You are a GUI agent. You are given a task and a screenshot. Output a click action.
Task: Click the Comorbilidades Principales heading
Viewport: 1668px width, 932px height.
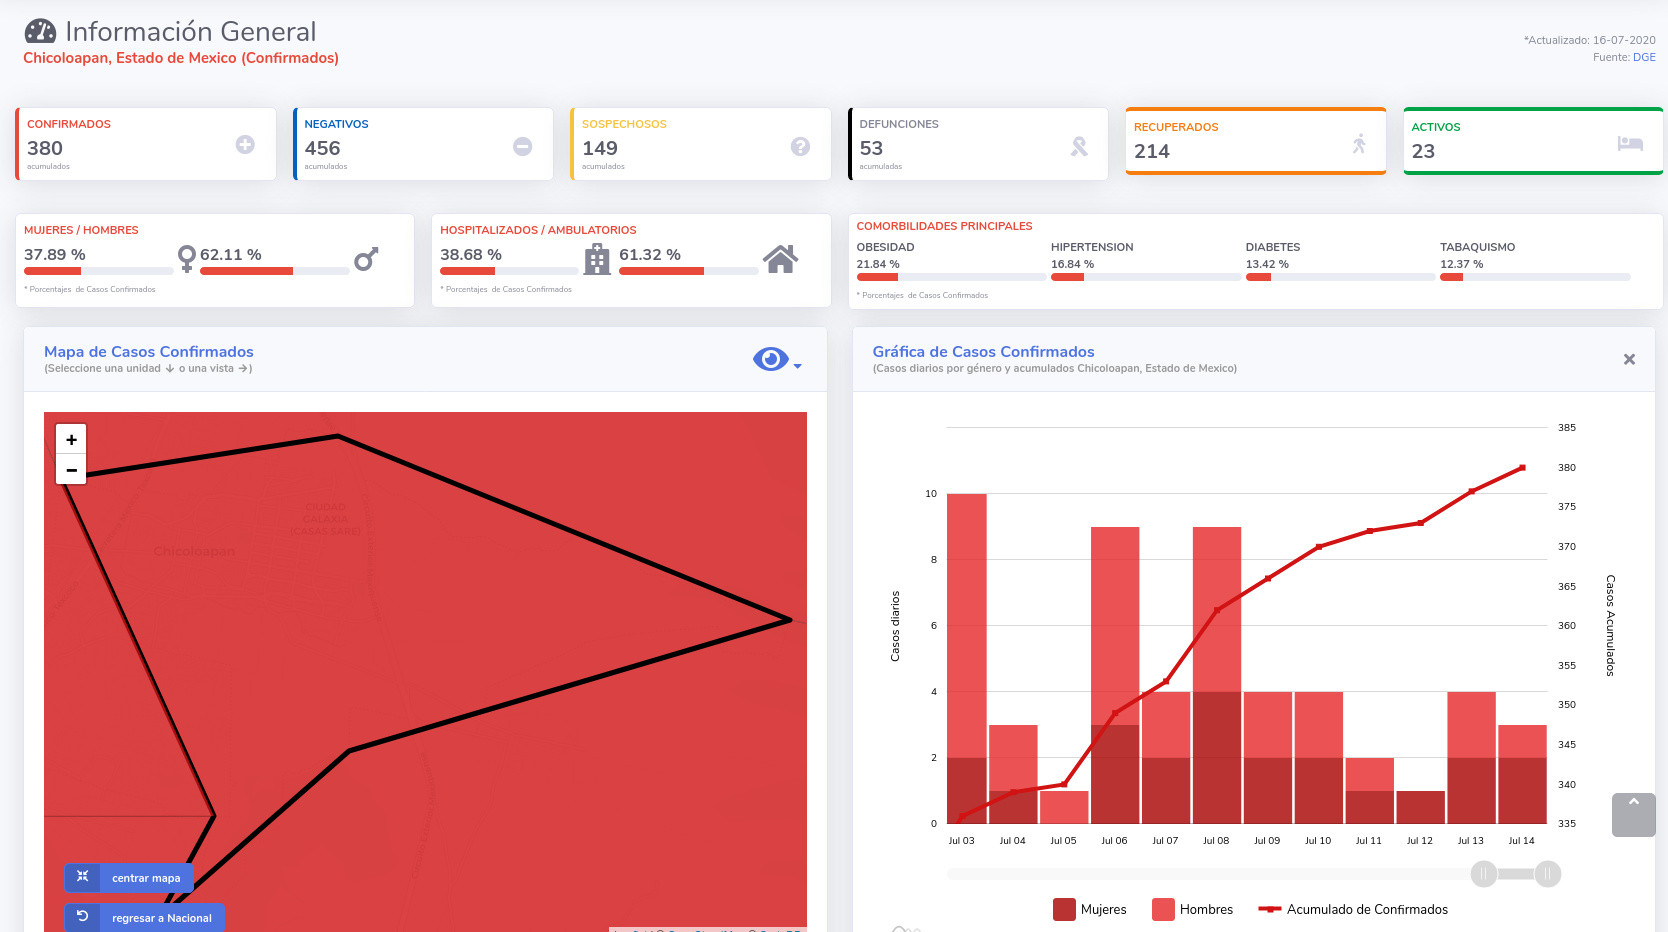944,226
